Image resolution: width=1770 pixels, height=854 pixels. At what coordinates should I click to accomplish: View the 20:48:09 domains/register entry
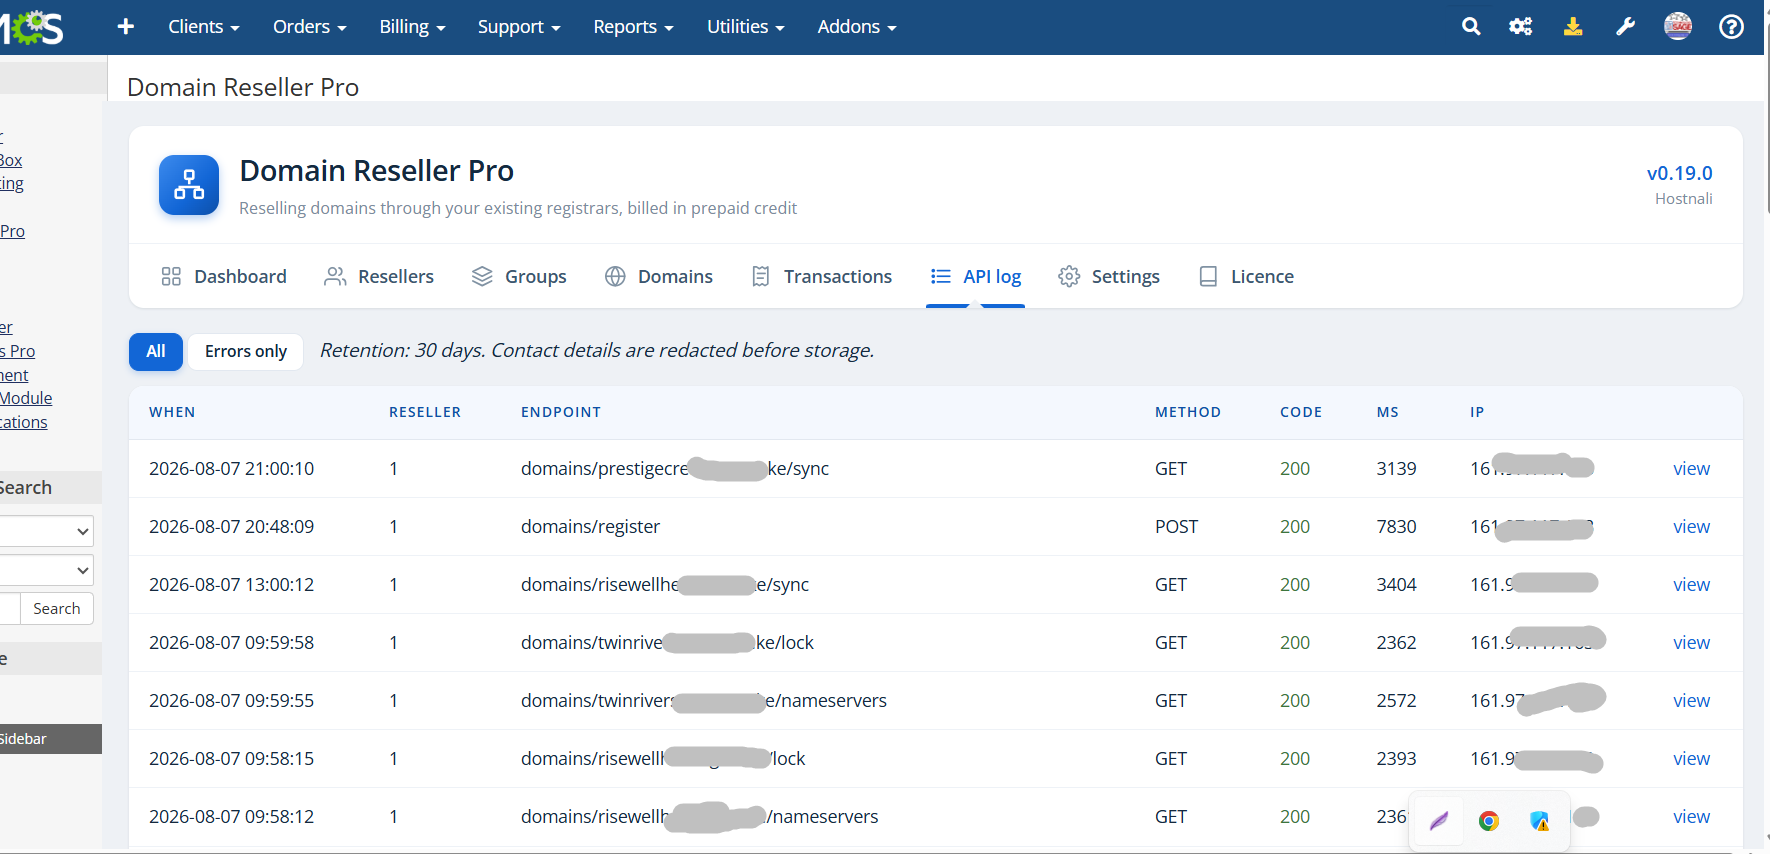1691,527
